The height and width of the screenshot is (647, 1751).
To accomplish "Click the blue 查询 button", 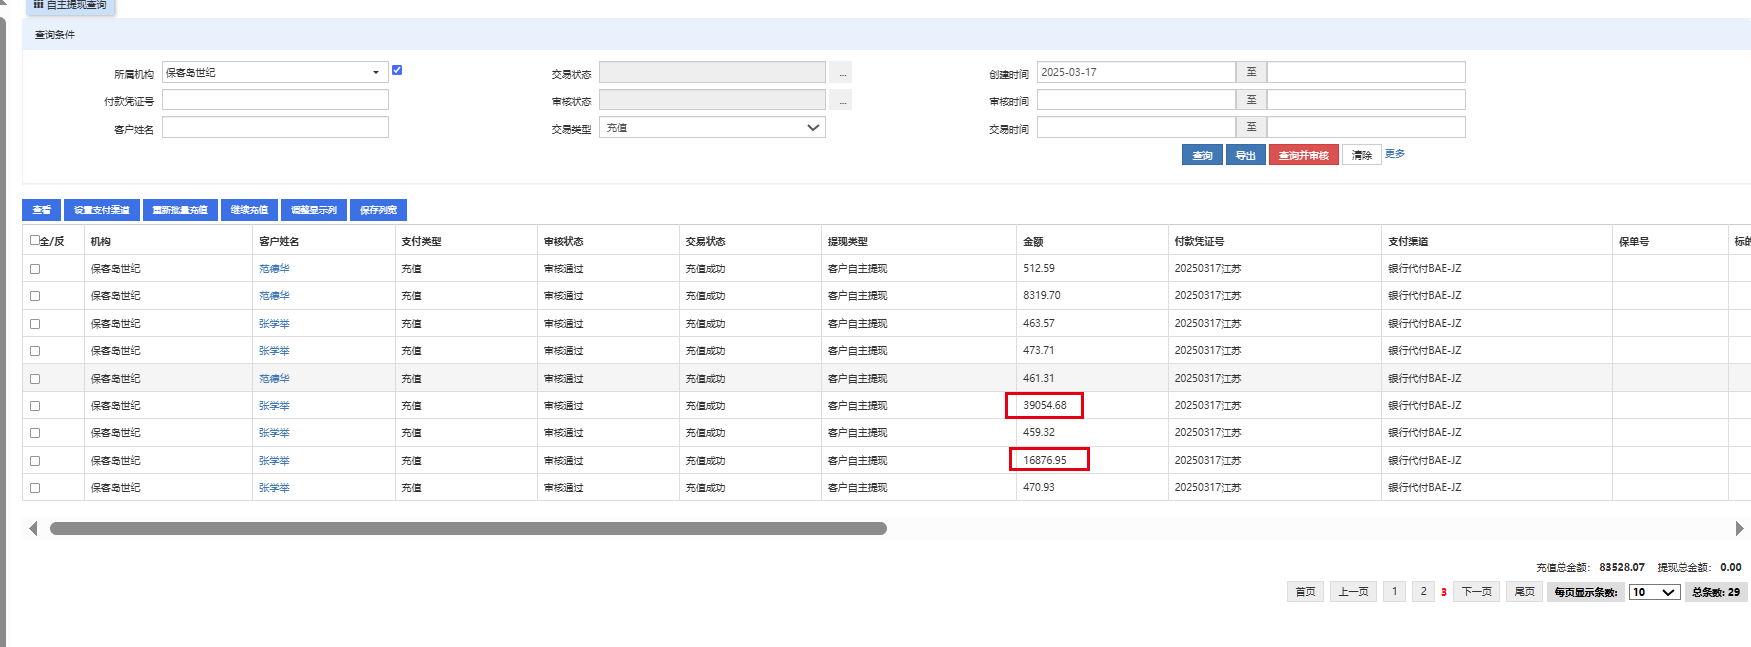I will pyautogui.click(x=1202, y=155).
